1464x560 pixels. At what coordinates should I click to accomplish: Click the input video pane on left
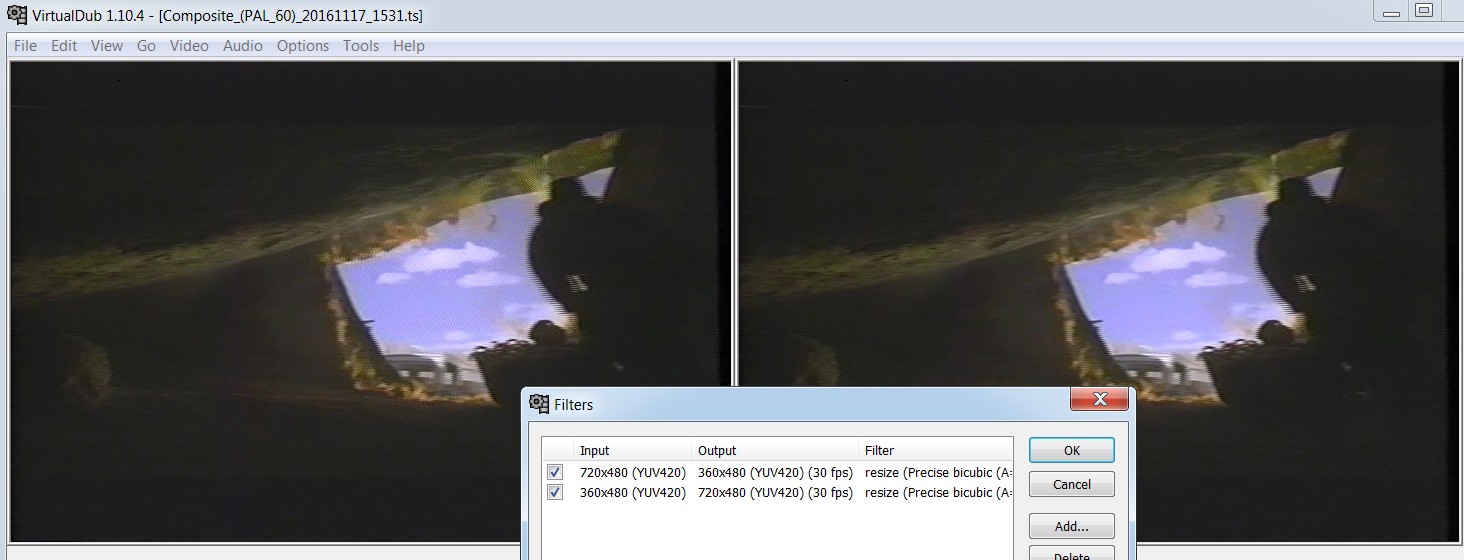tap(370, 300)
